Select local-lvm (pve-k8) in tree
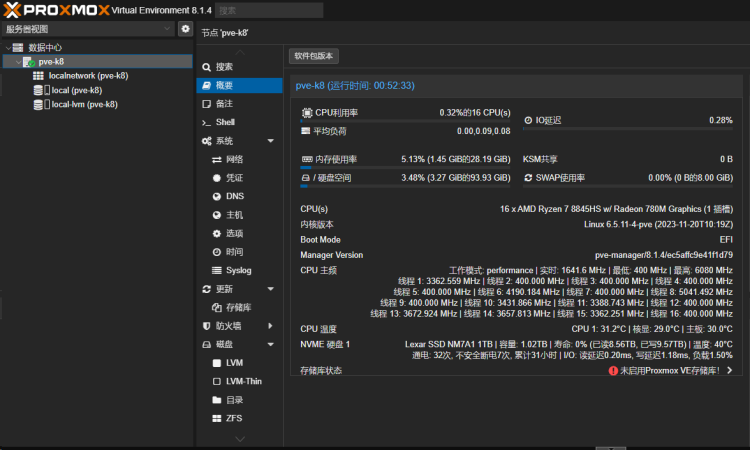 85,104
